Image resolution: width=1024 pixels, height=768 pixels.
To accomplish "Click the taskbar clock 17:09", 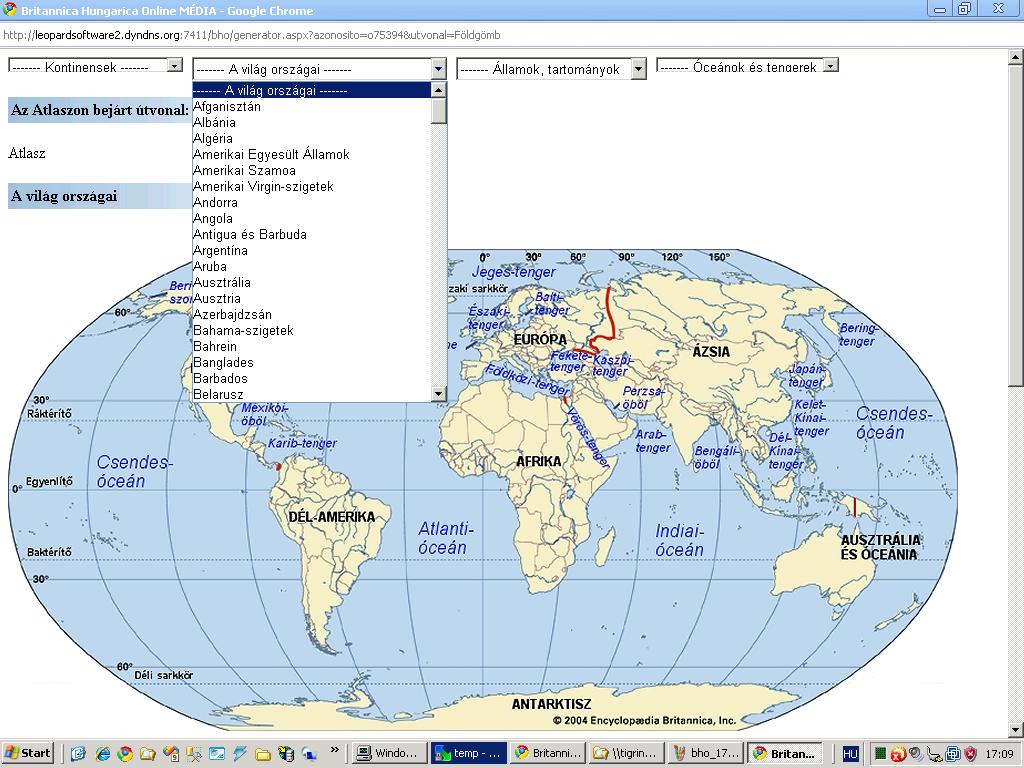I will pyautogui.click(x=999, y=754).
